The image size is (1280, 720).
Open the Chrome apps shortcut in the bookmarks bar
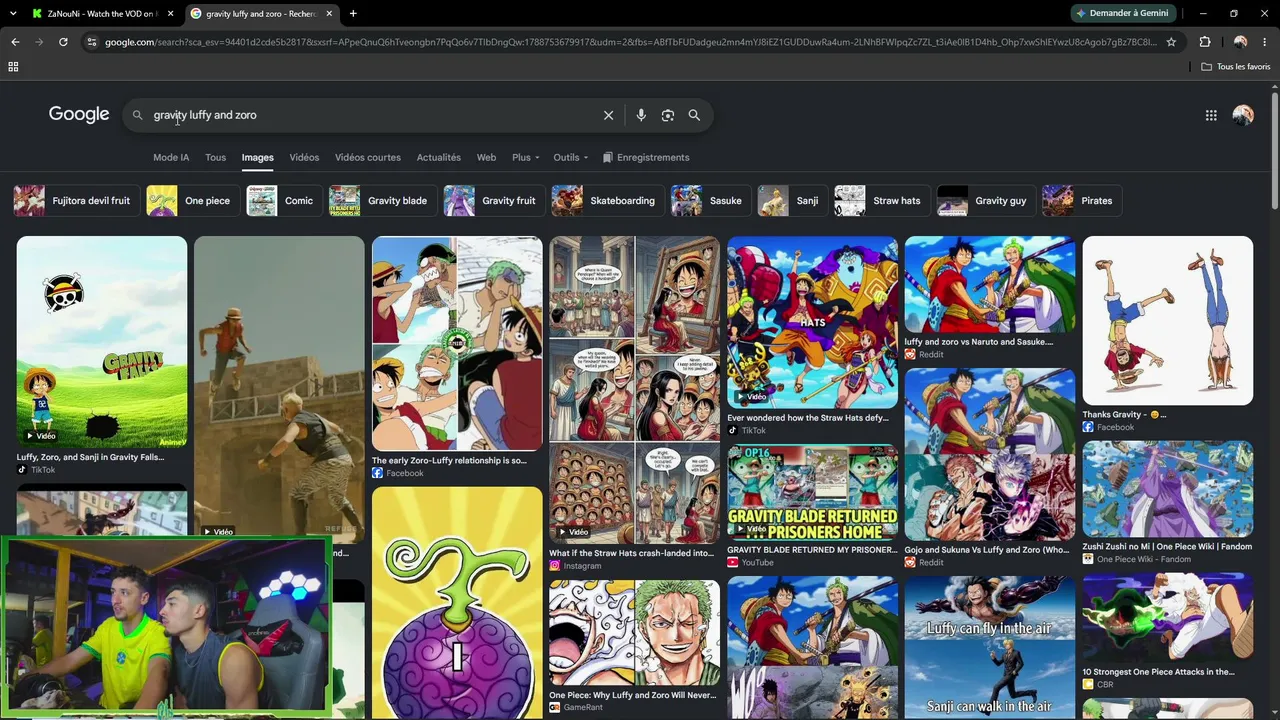(13, 67)
